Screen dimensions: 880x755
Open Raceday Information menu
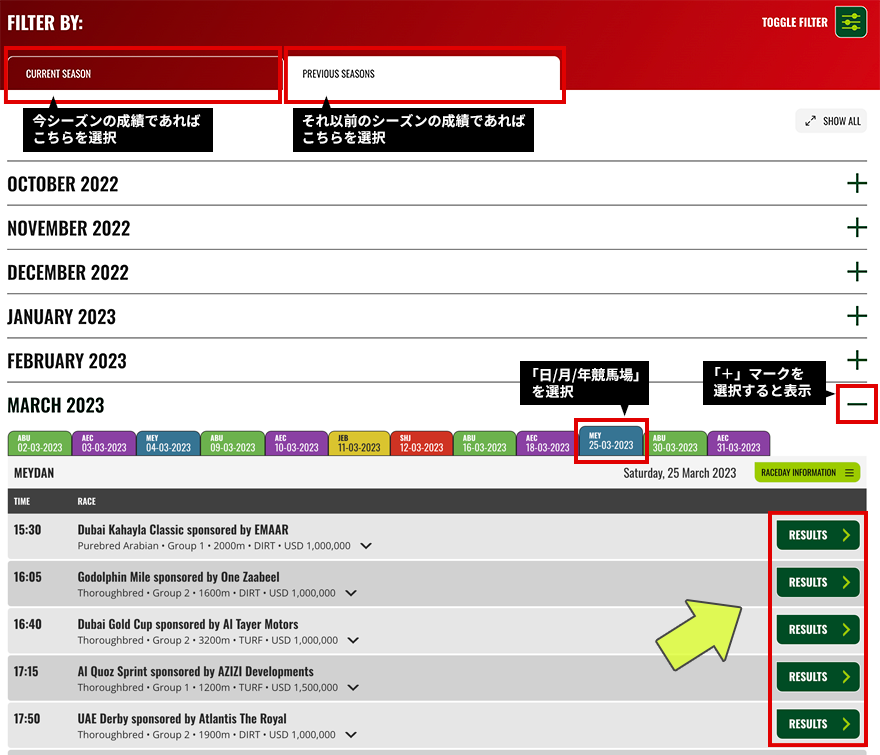(807, 473)
